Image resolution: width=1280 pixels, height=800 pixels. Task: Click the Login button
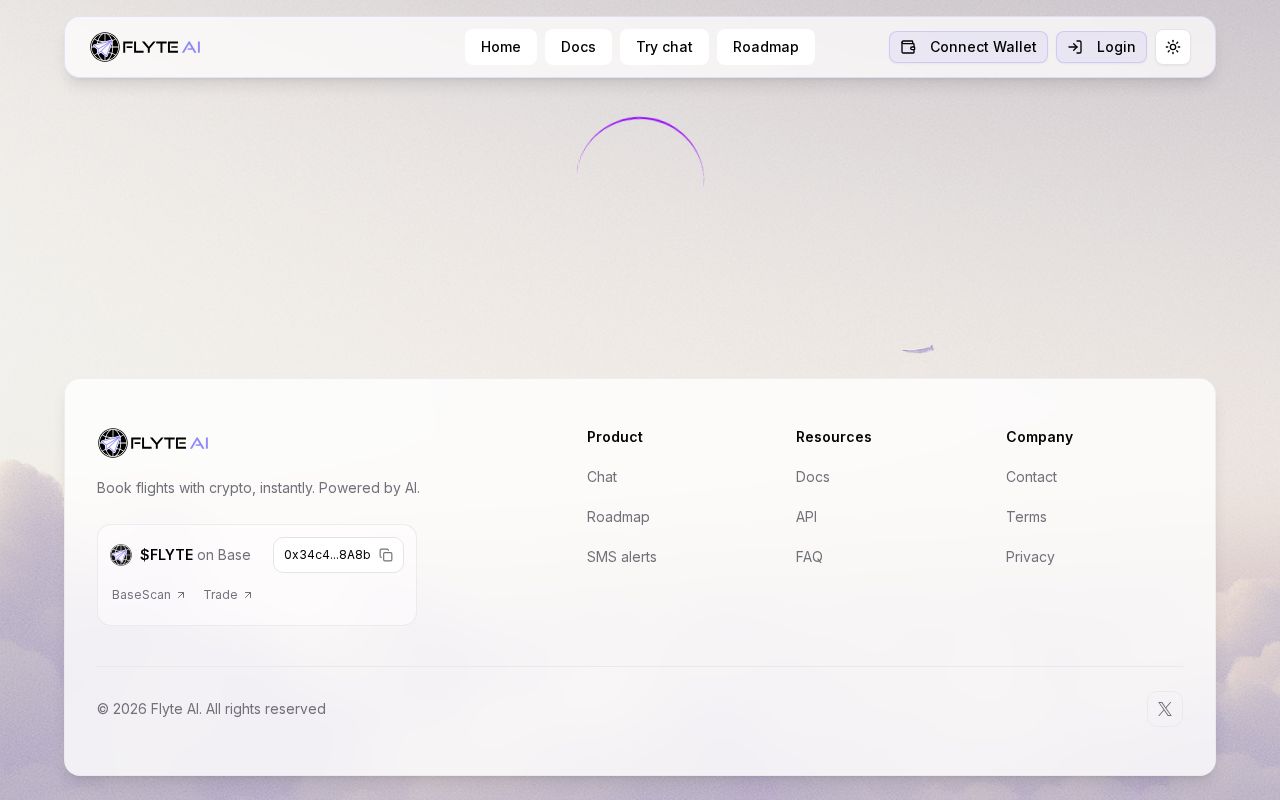click(1101, 47)
